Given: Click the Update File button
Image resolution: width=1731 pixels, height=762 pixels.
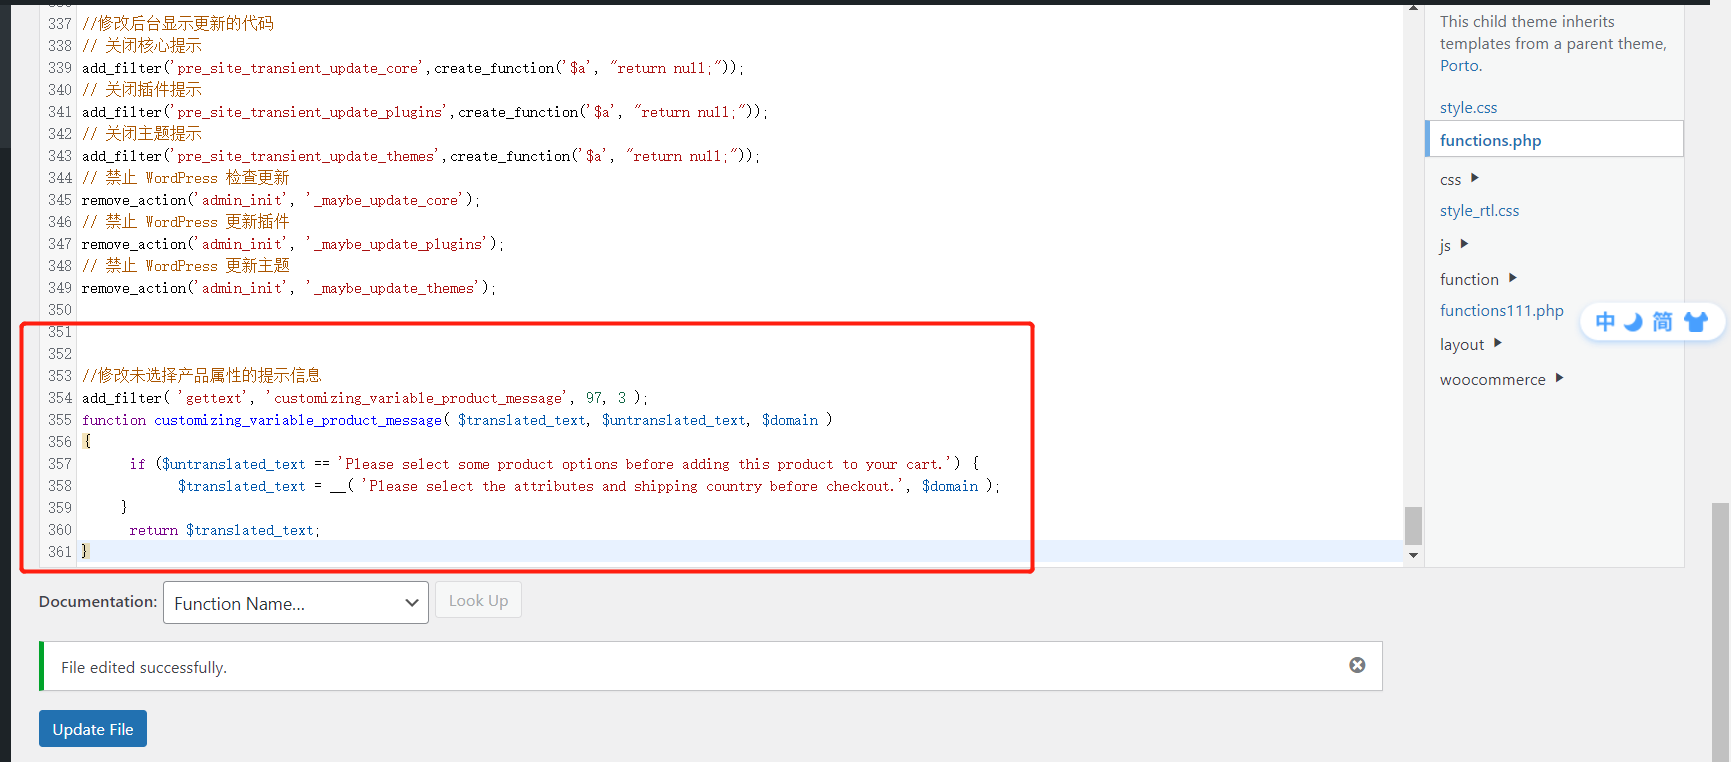Looking at the screenshot, I should coord(93,729).
